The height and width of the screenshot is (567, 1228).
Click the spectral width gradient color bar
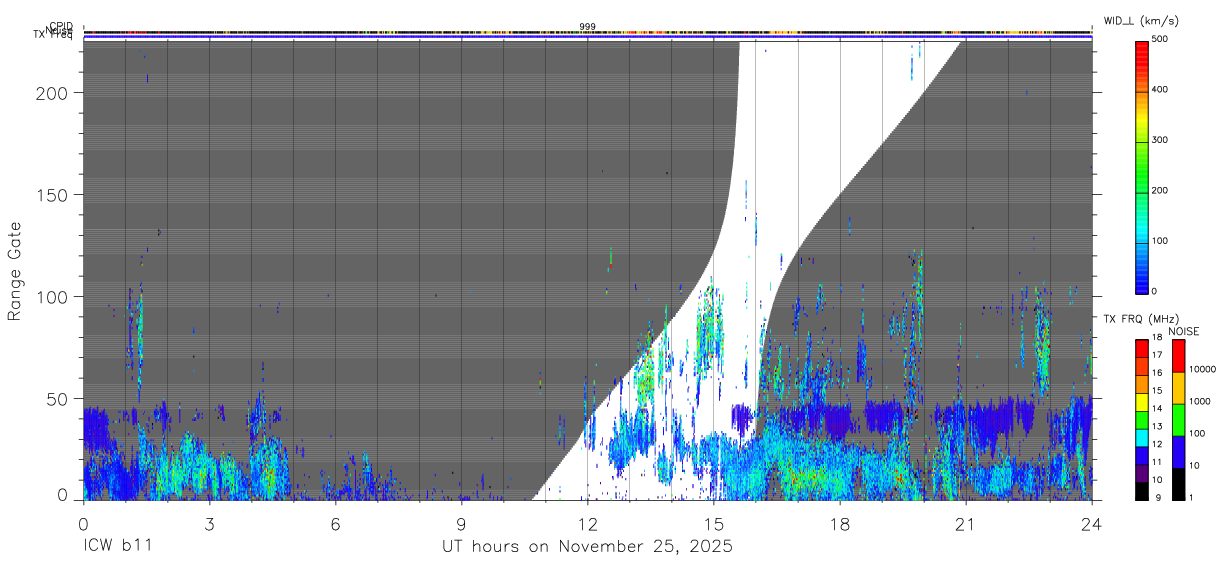(1142, 166)
